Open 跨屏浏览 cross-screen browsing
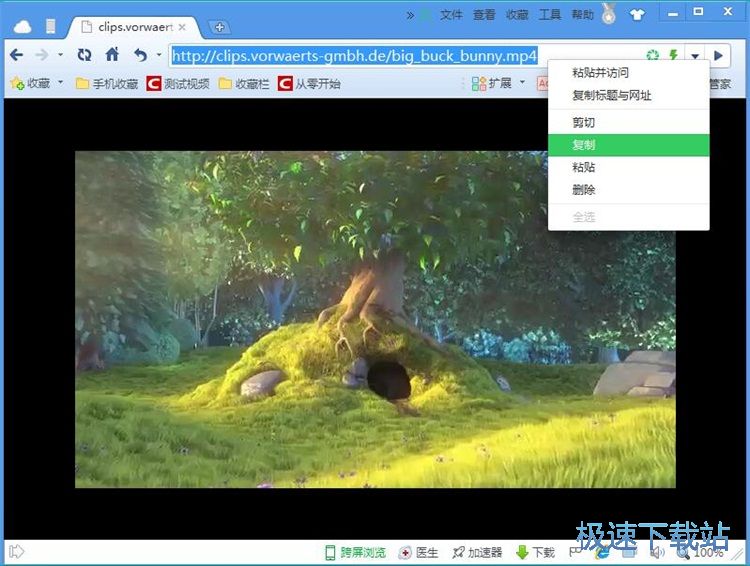This screenshot has width=750, height=566. coord(355,553)
